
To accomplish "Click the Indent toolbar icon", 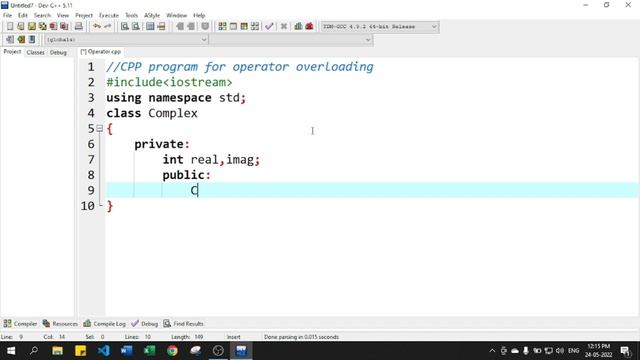I will (x=180, y=27).
